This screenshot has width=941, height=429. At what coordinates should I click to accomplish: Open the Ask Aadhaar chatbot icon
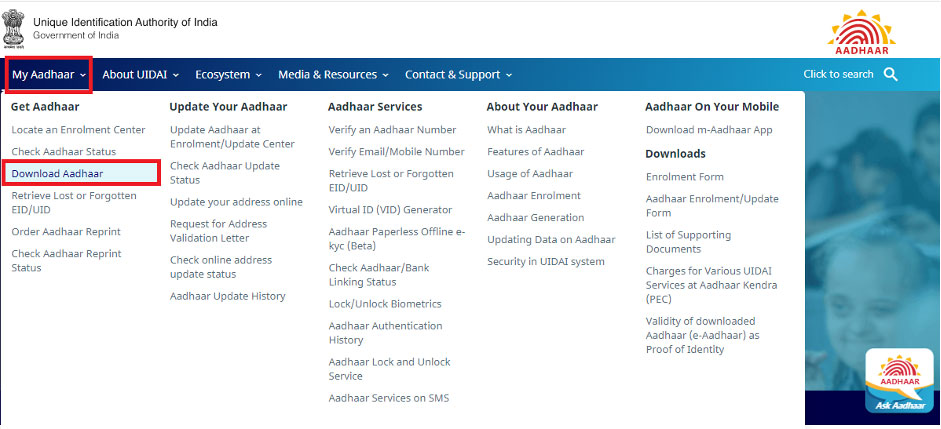coord(900,381)
